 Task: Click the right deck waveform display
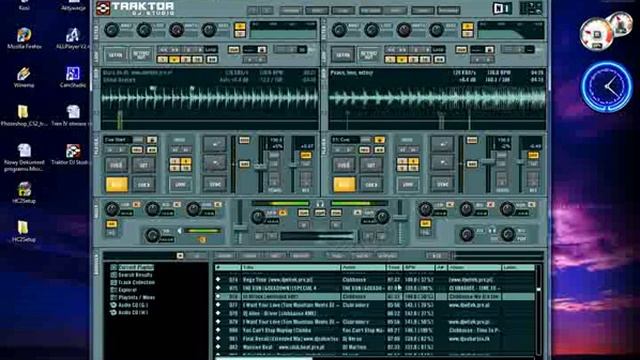pos(437,98)
